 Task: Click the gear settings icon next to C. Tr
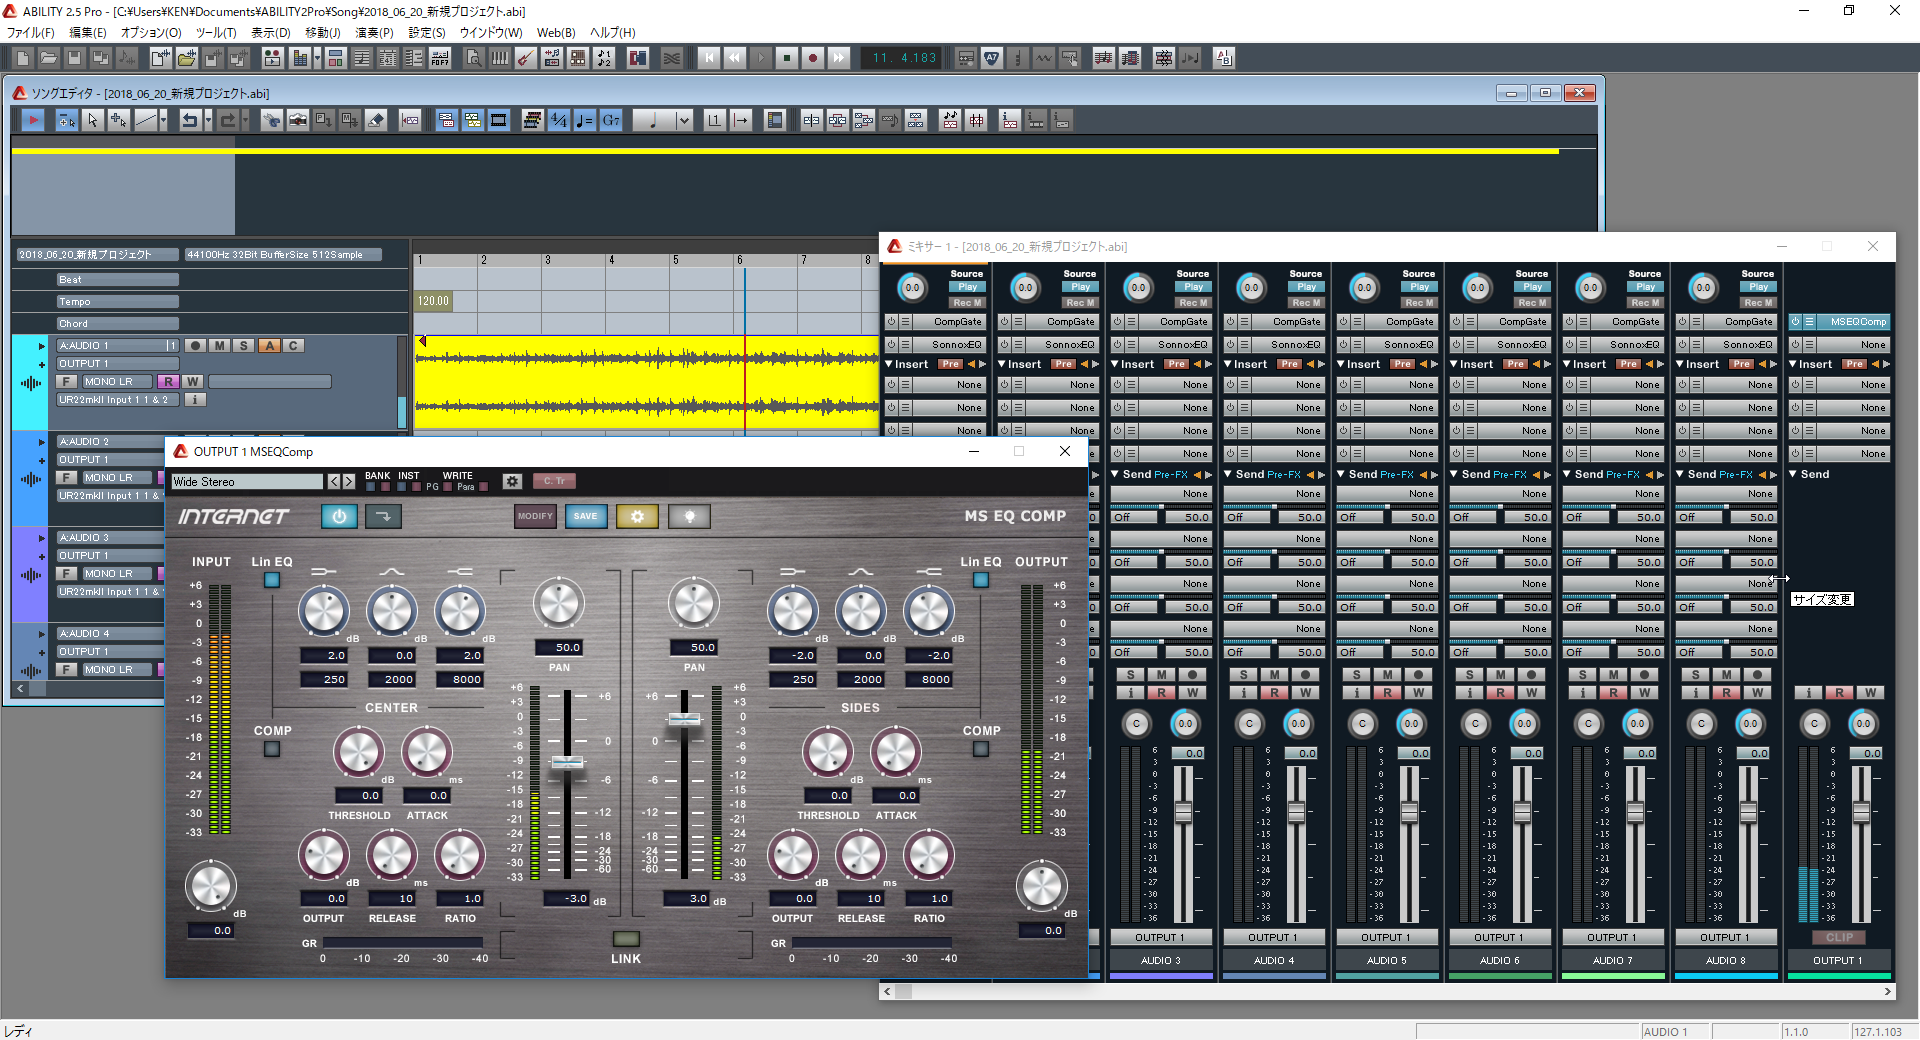(512, 481)
